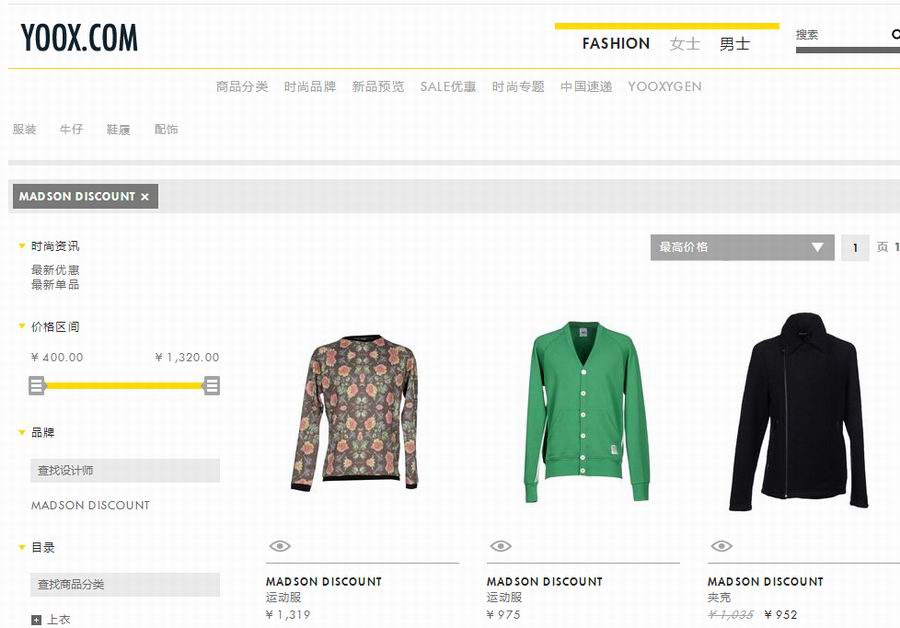Viewport: 900px width, 628px height.
Task: Open the 新品预览 menu
Action: [378, 87]
